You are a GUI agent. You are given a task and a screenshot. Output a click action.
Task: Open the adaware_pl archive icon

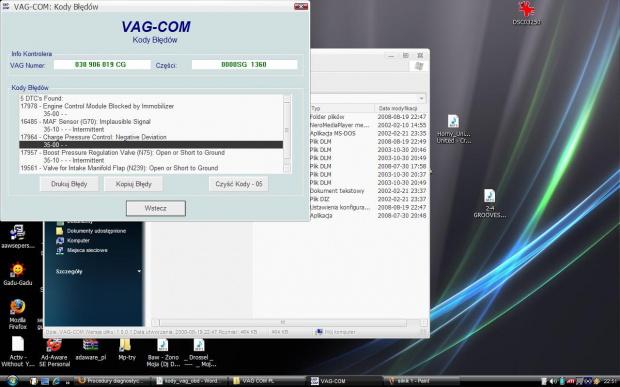91,350
